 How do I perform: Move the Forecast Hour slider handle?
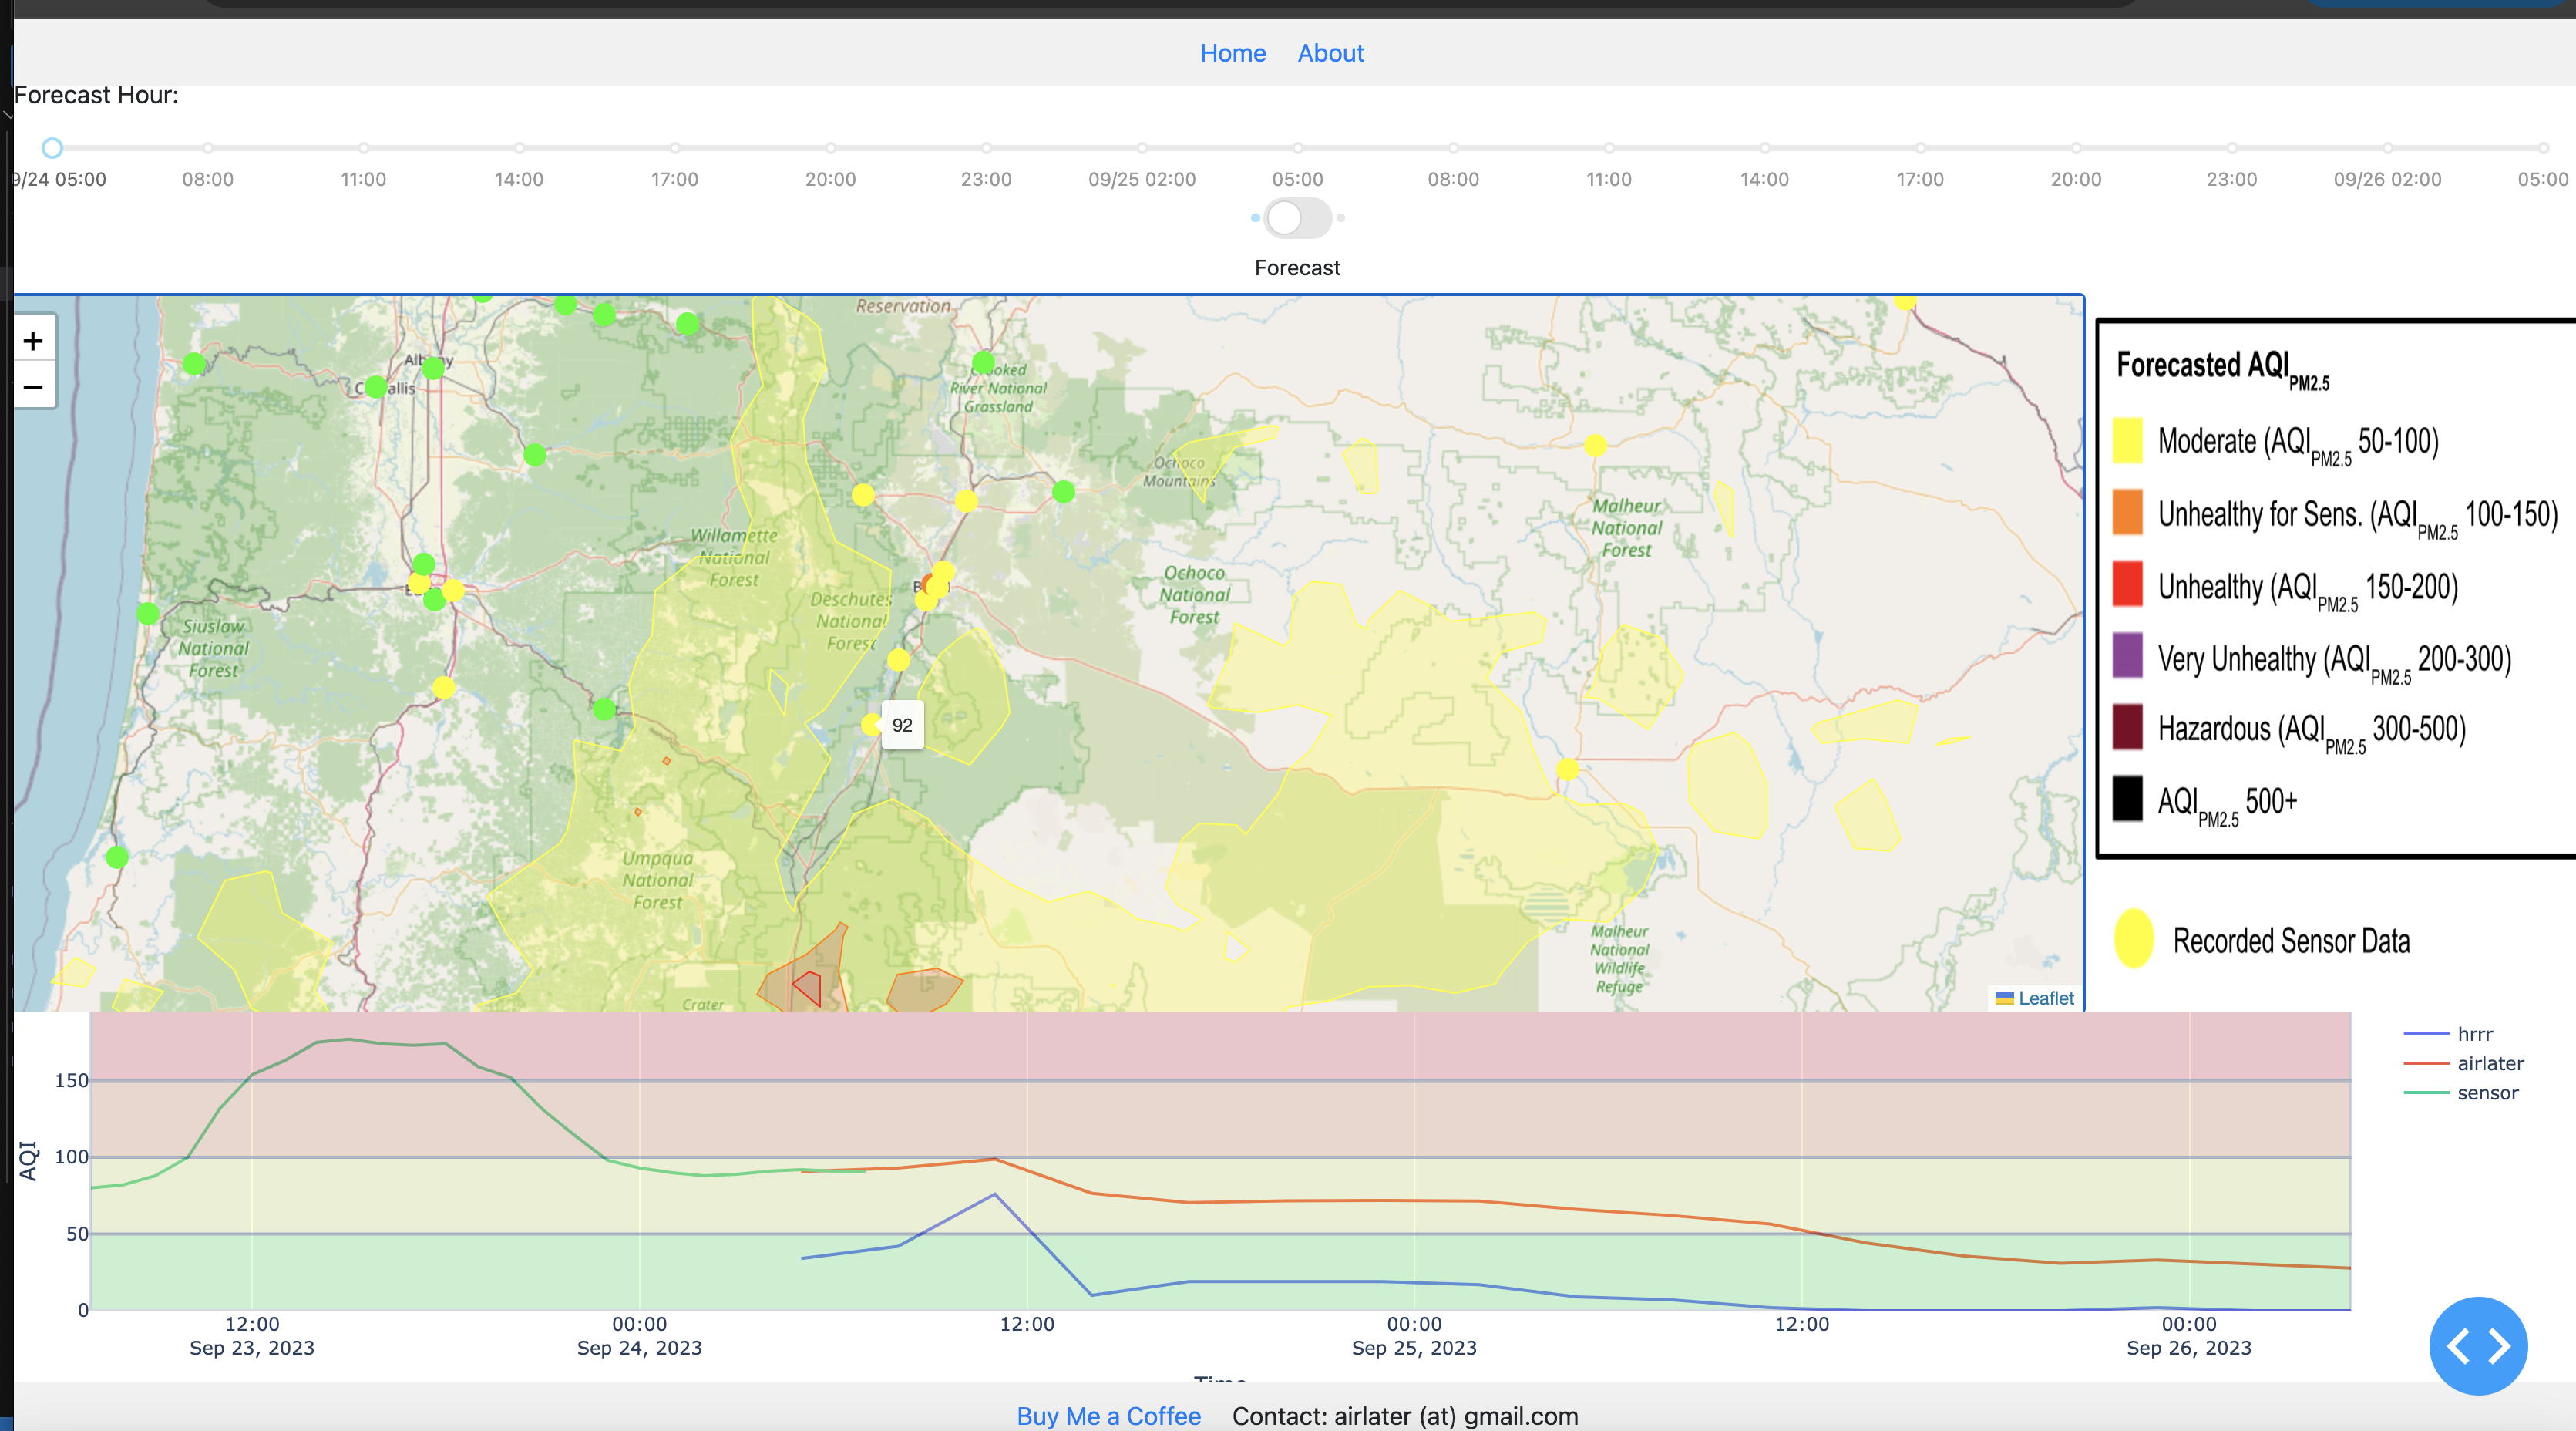click(53, 147)
